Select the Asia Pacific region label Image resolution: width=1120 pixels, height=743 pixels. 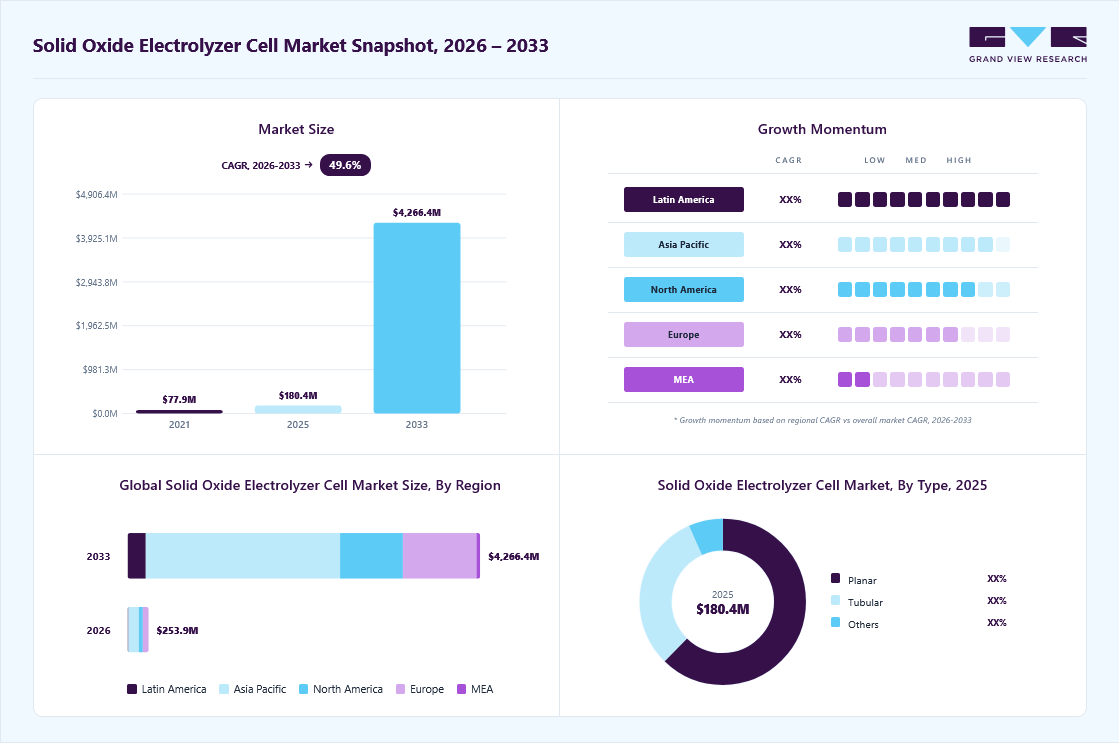point(684,244)
